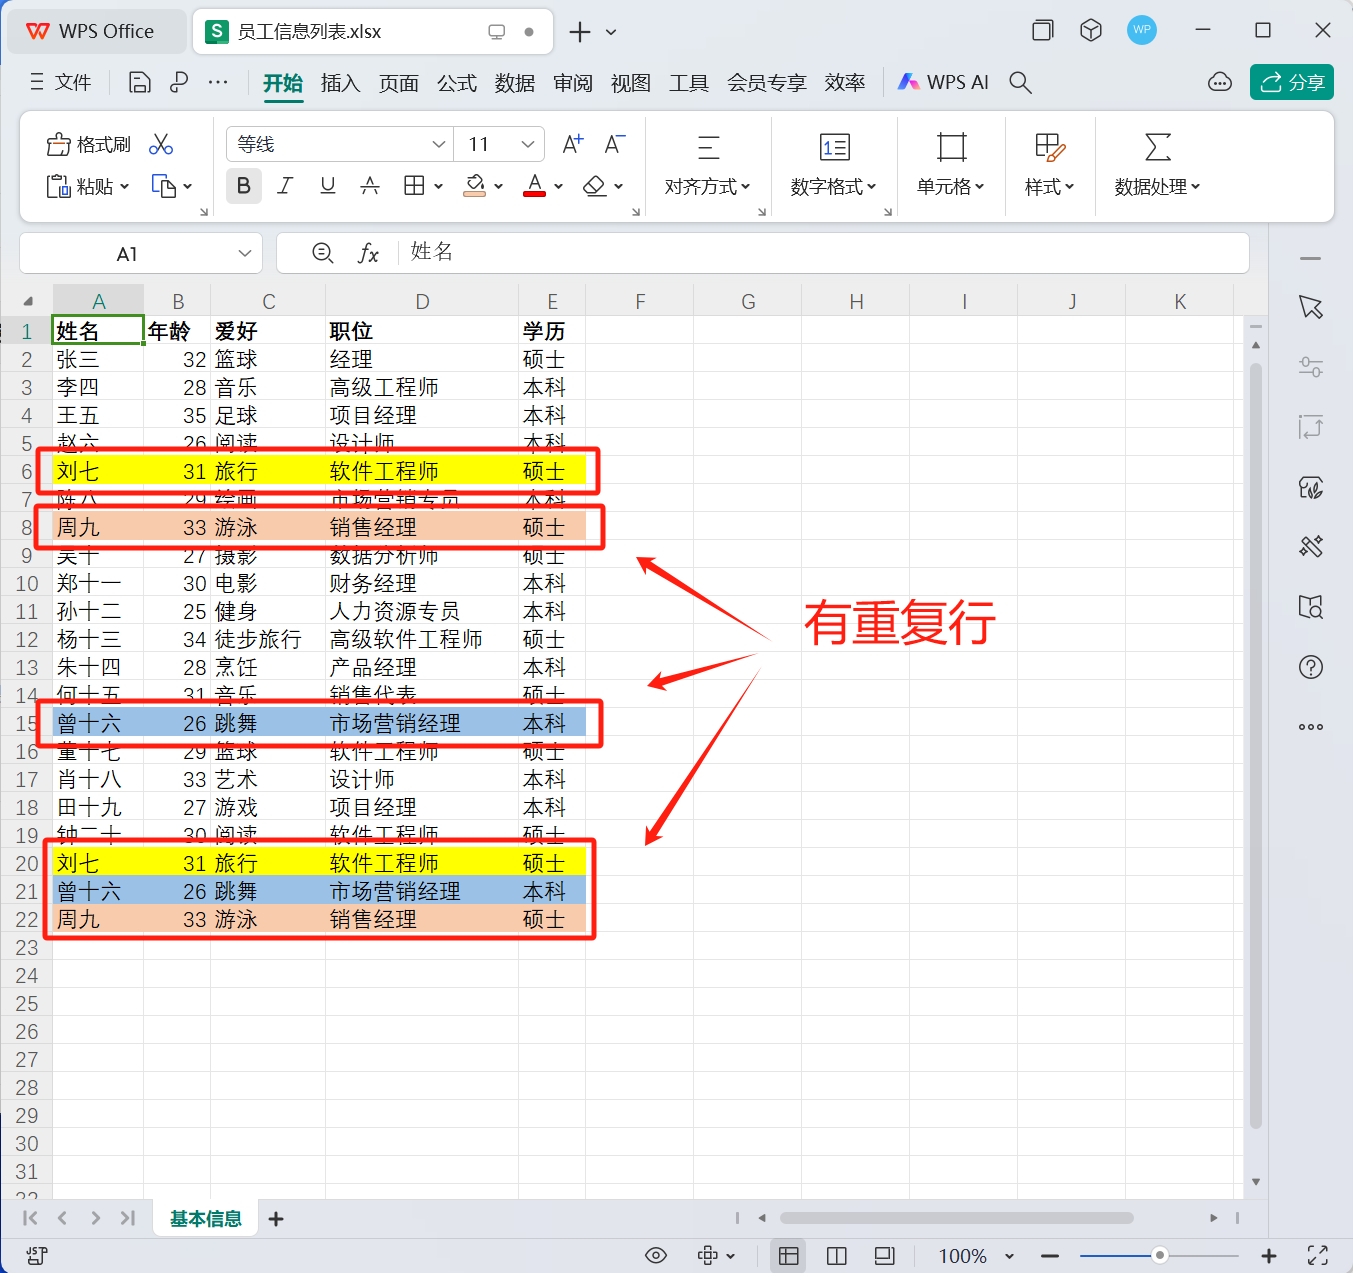The image size is (1353, 1273).
Task: Click the Format Painter (格式刷) icon
Action: (88, 145)
